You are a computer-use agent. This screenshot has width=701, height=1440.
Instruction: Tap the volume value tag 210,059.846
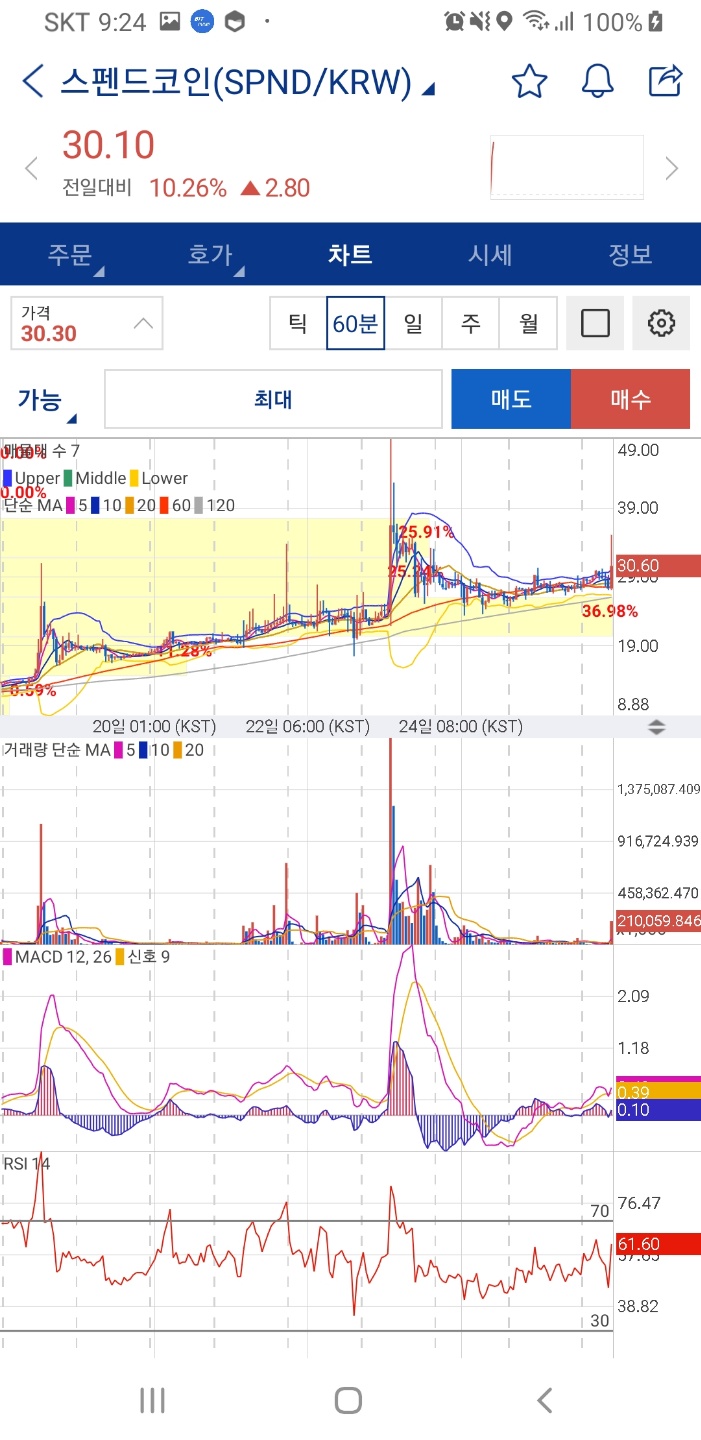pyautogui.click(x=657, y=921)
